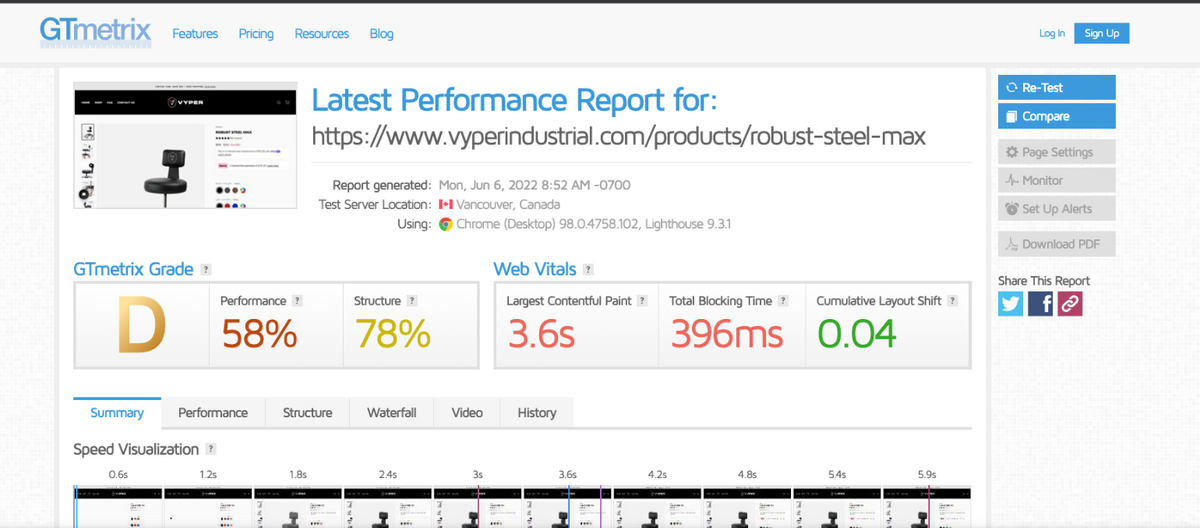This screenshot has height=528, width=1200.
Task: Click the Log In link
Action: coord(1052,33)
